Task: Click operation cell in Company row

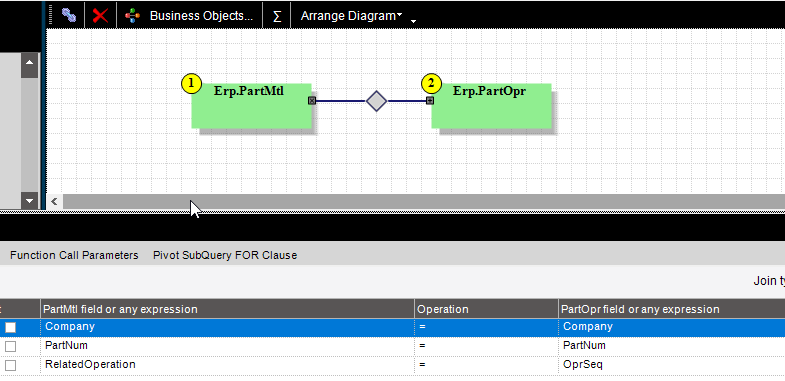Action: (x=486, y=327)
